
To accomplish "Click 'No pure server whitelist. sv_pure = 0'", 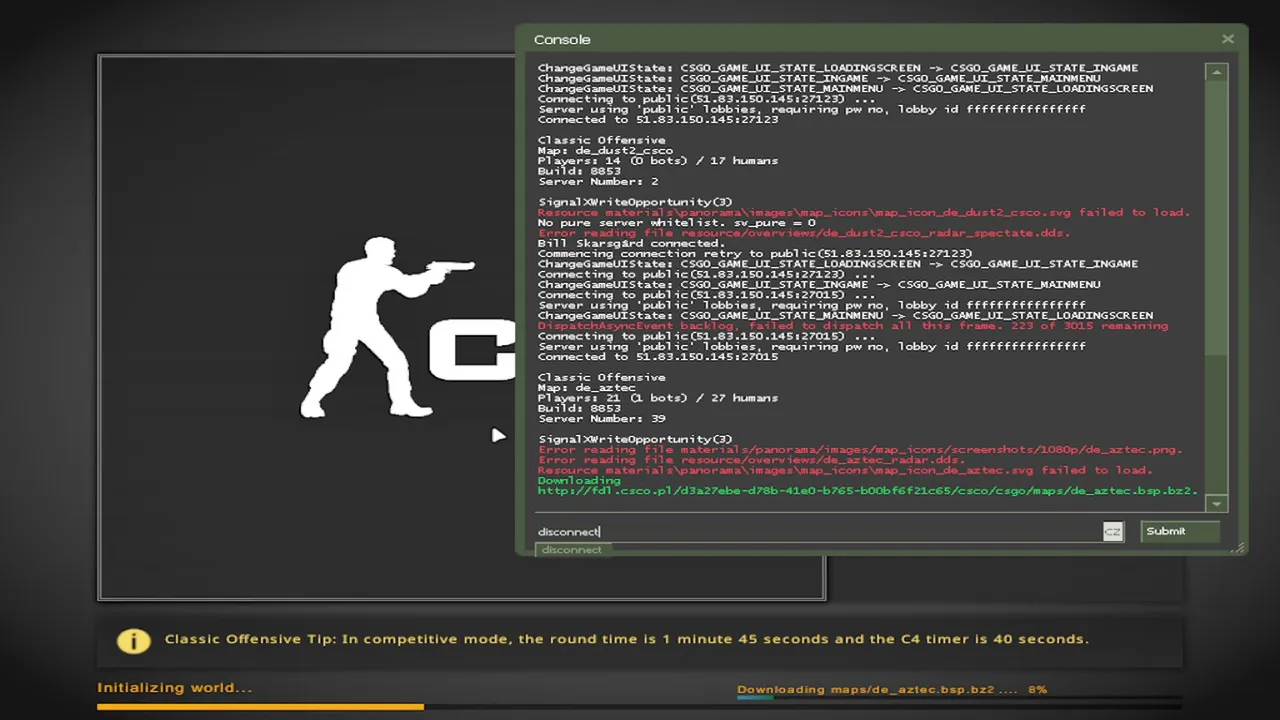I will (x=676, y=222).
